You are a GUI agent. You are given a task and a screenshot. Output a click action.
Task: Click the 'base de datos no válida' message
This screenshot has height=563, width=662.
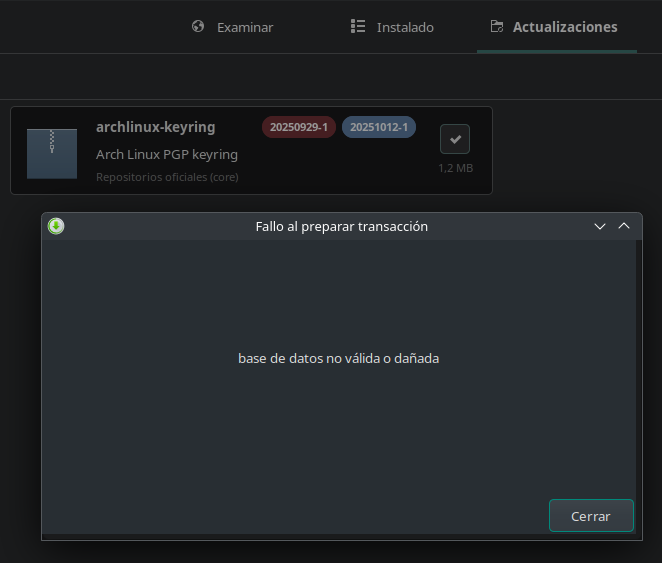[x=338, y=358]
